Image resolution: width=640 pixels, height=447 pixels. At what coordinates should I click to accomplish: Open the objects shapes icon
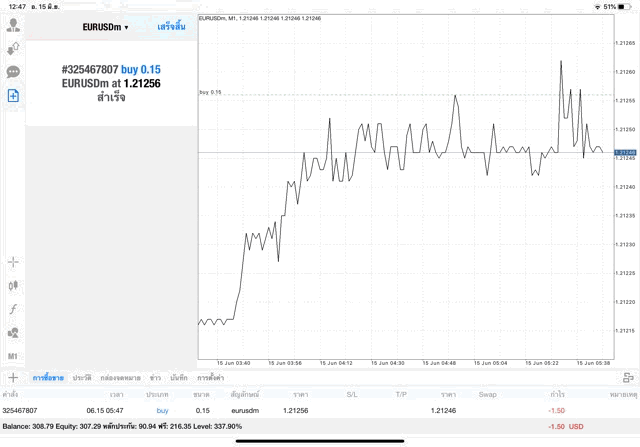click(13, 333)
